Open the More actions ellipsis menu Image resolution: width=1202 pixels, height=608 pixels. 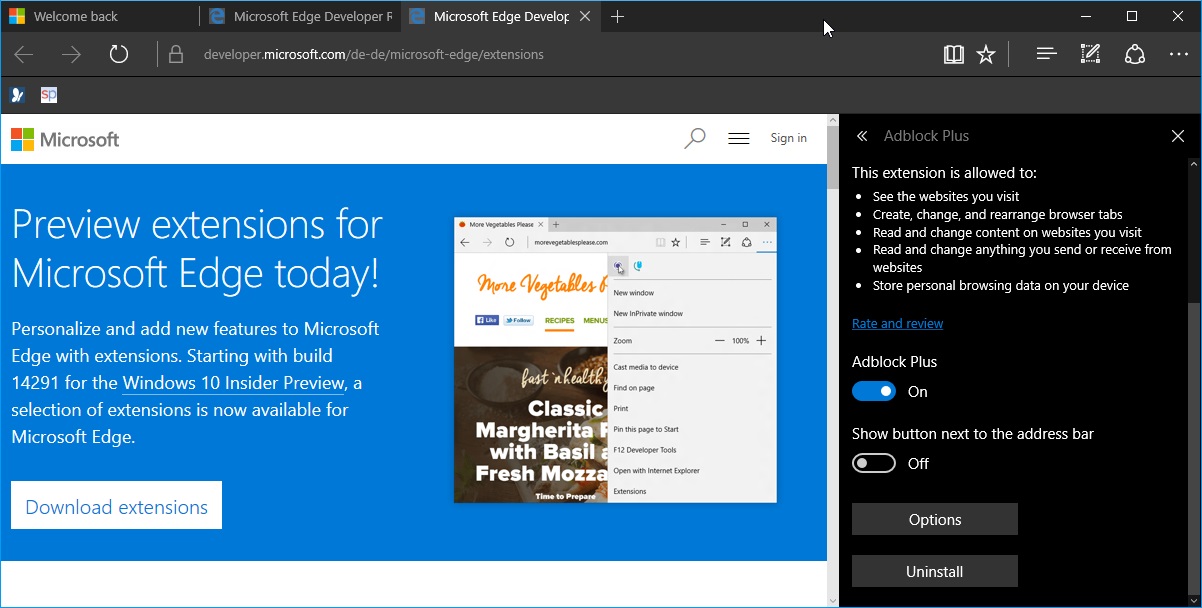[x=1179, y=54]
